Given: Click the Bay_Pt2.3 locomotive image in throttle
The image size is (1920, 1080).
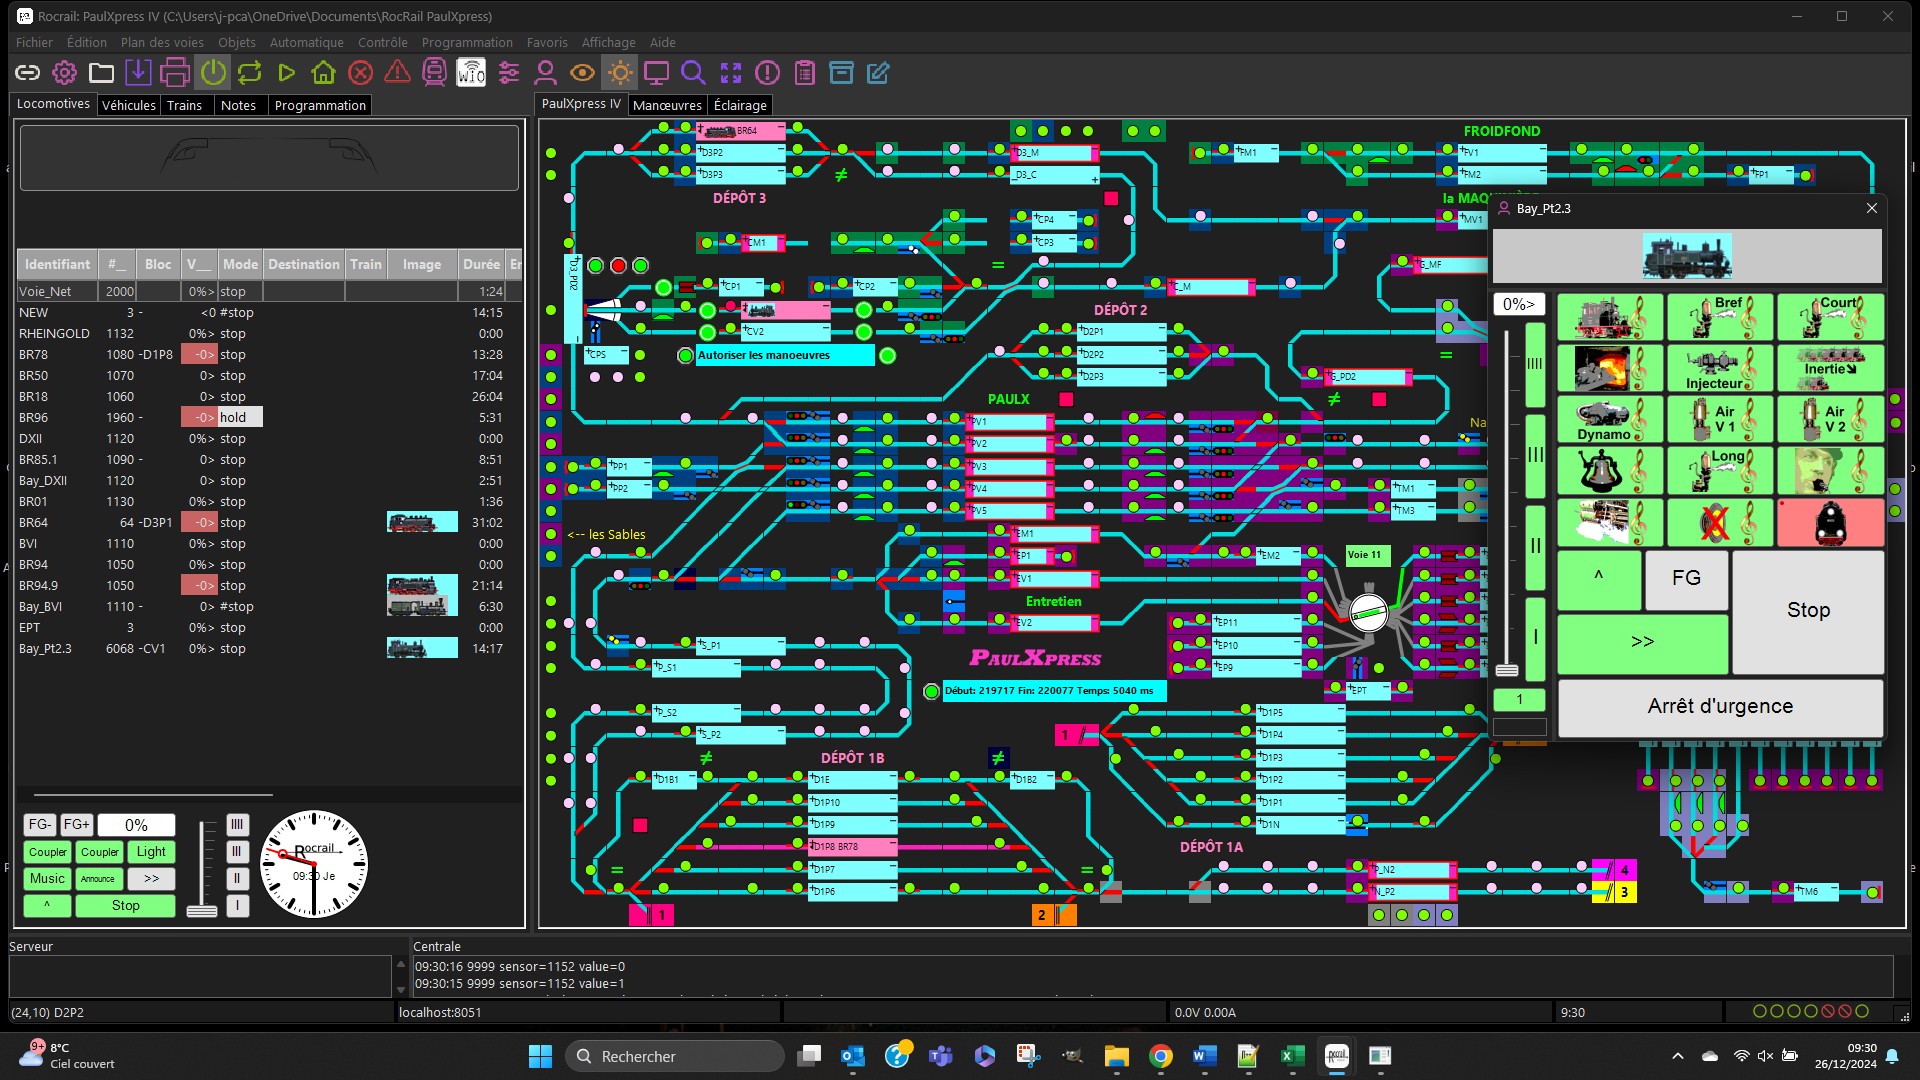Looking at the screenshot, I should [x=1686, y=257].
